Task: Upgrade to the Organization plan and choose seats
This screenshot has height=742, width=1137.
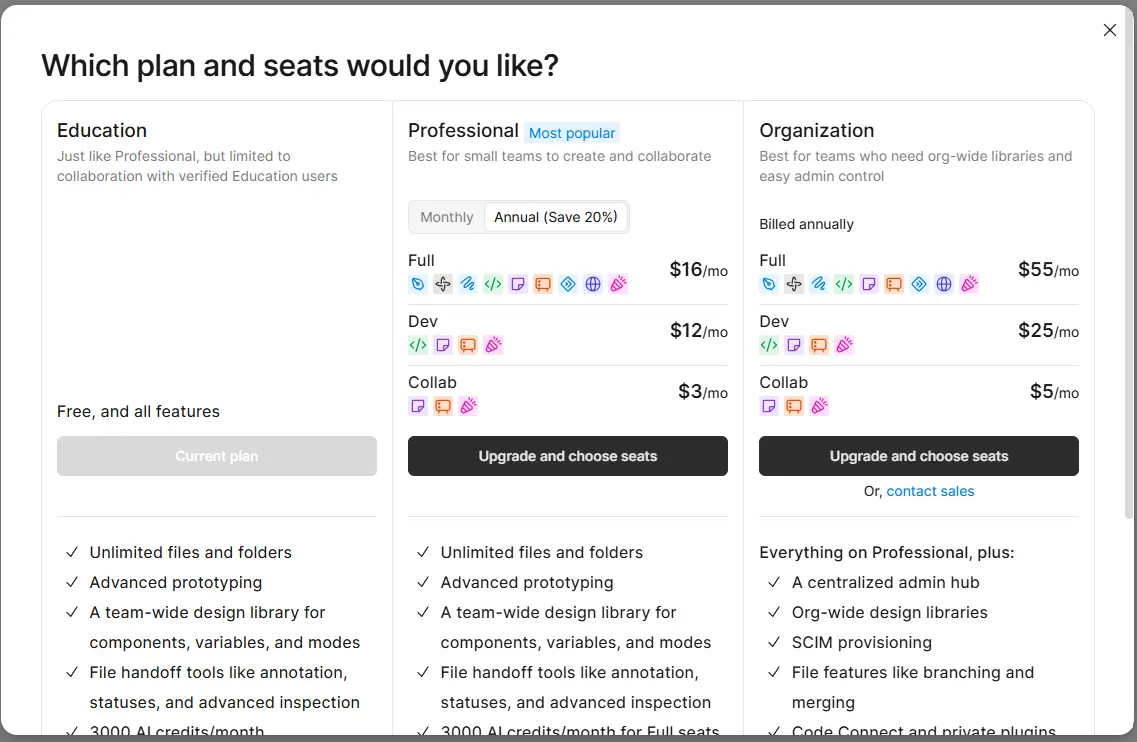Action: point(919,456)
